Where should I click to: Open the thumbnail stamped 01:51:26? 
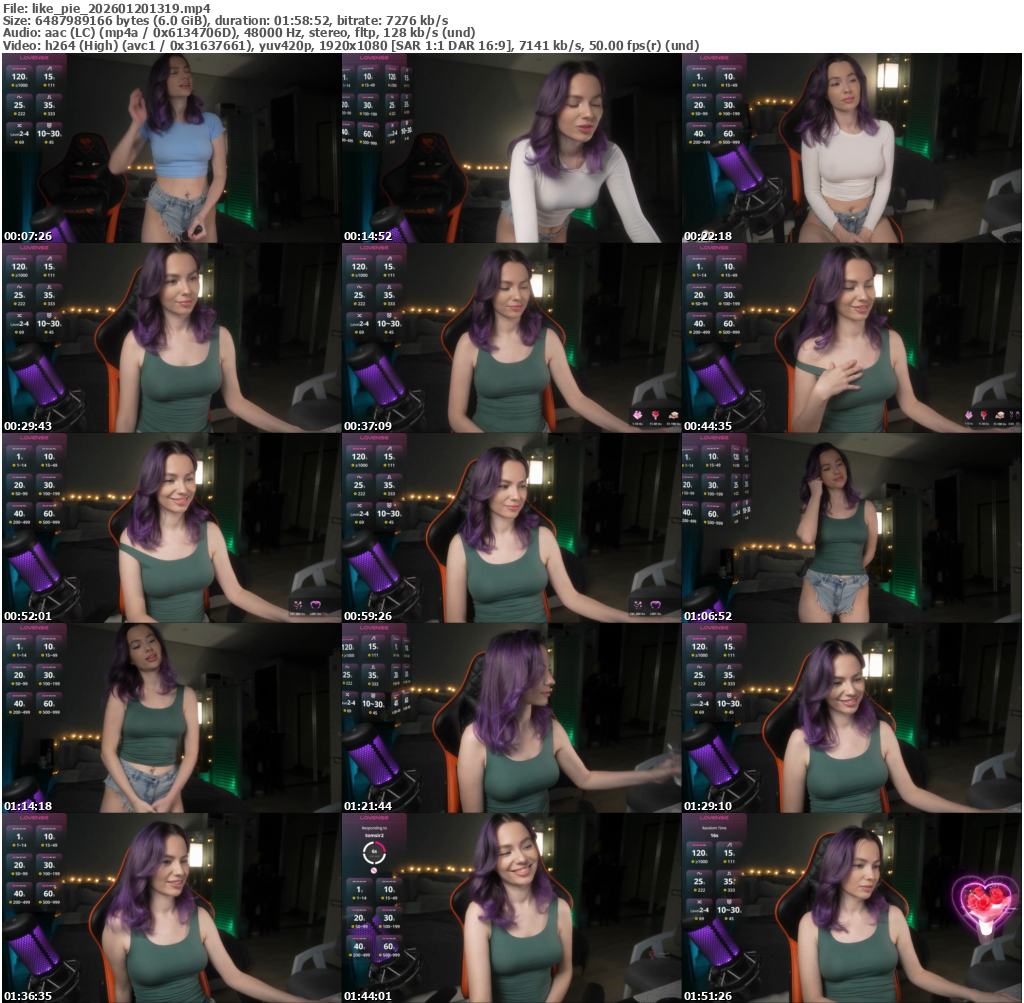click(852, 908)
